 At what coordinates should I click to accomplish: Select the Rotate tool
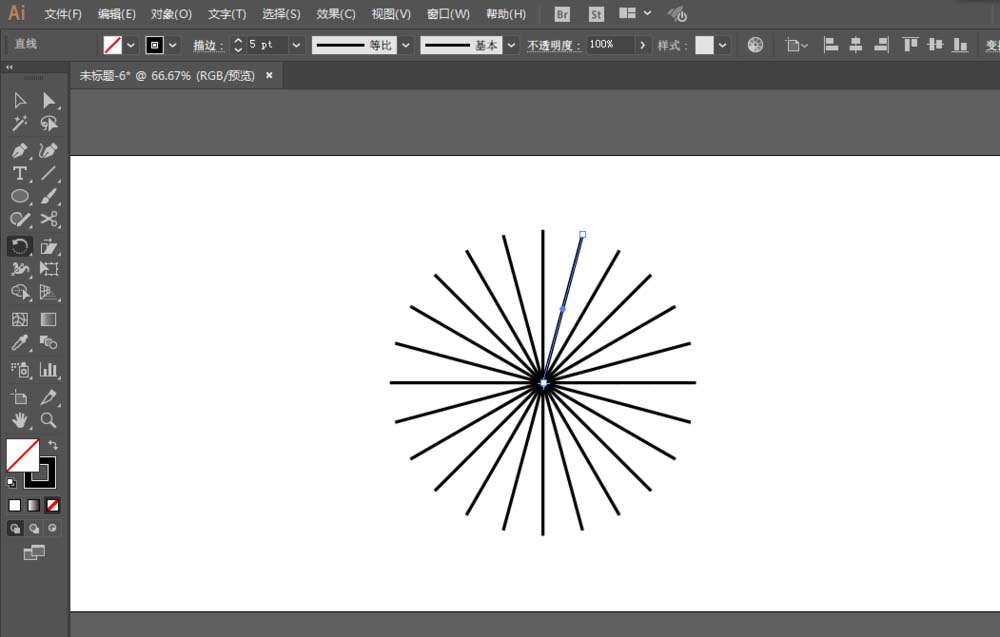[x=20, y=246]
